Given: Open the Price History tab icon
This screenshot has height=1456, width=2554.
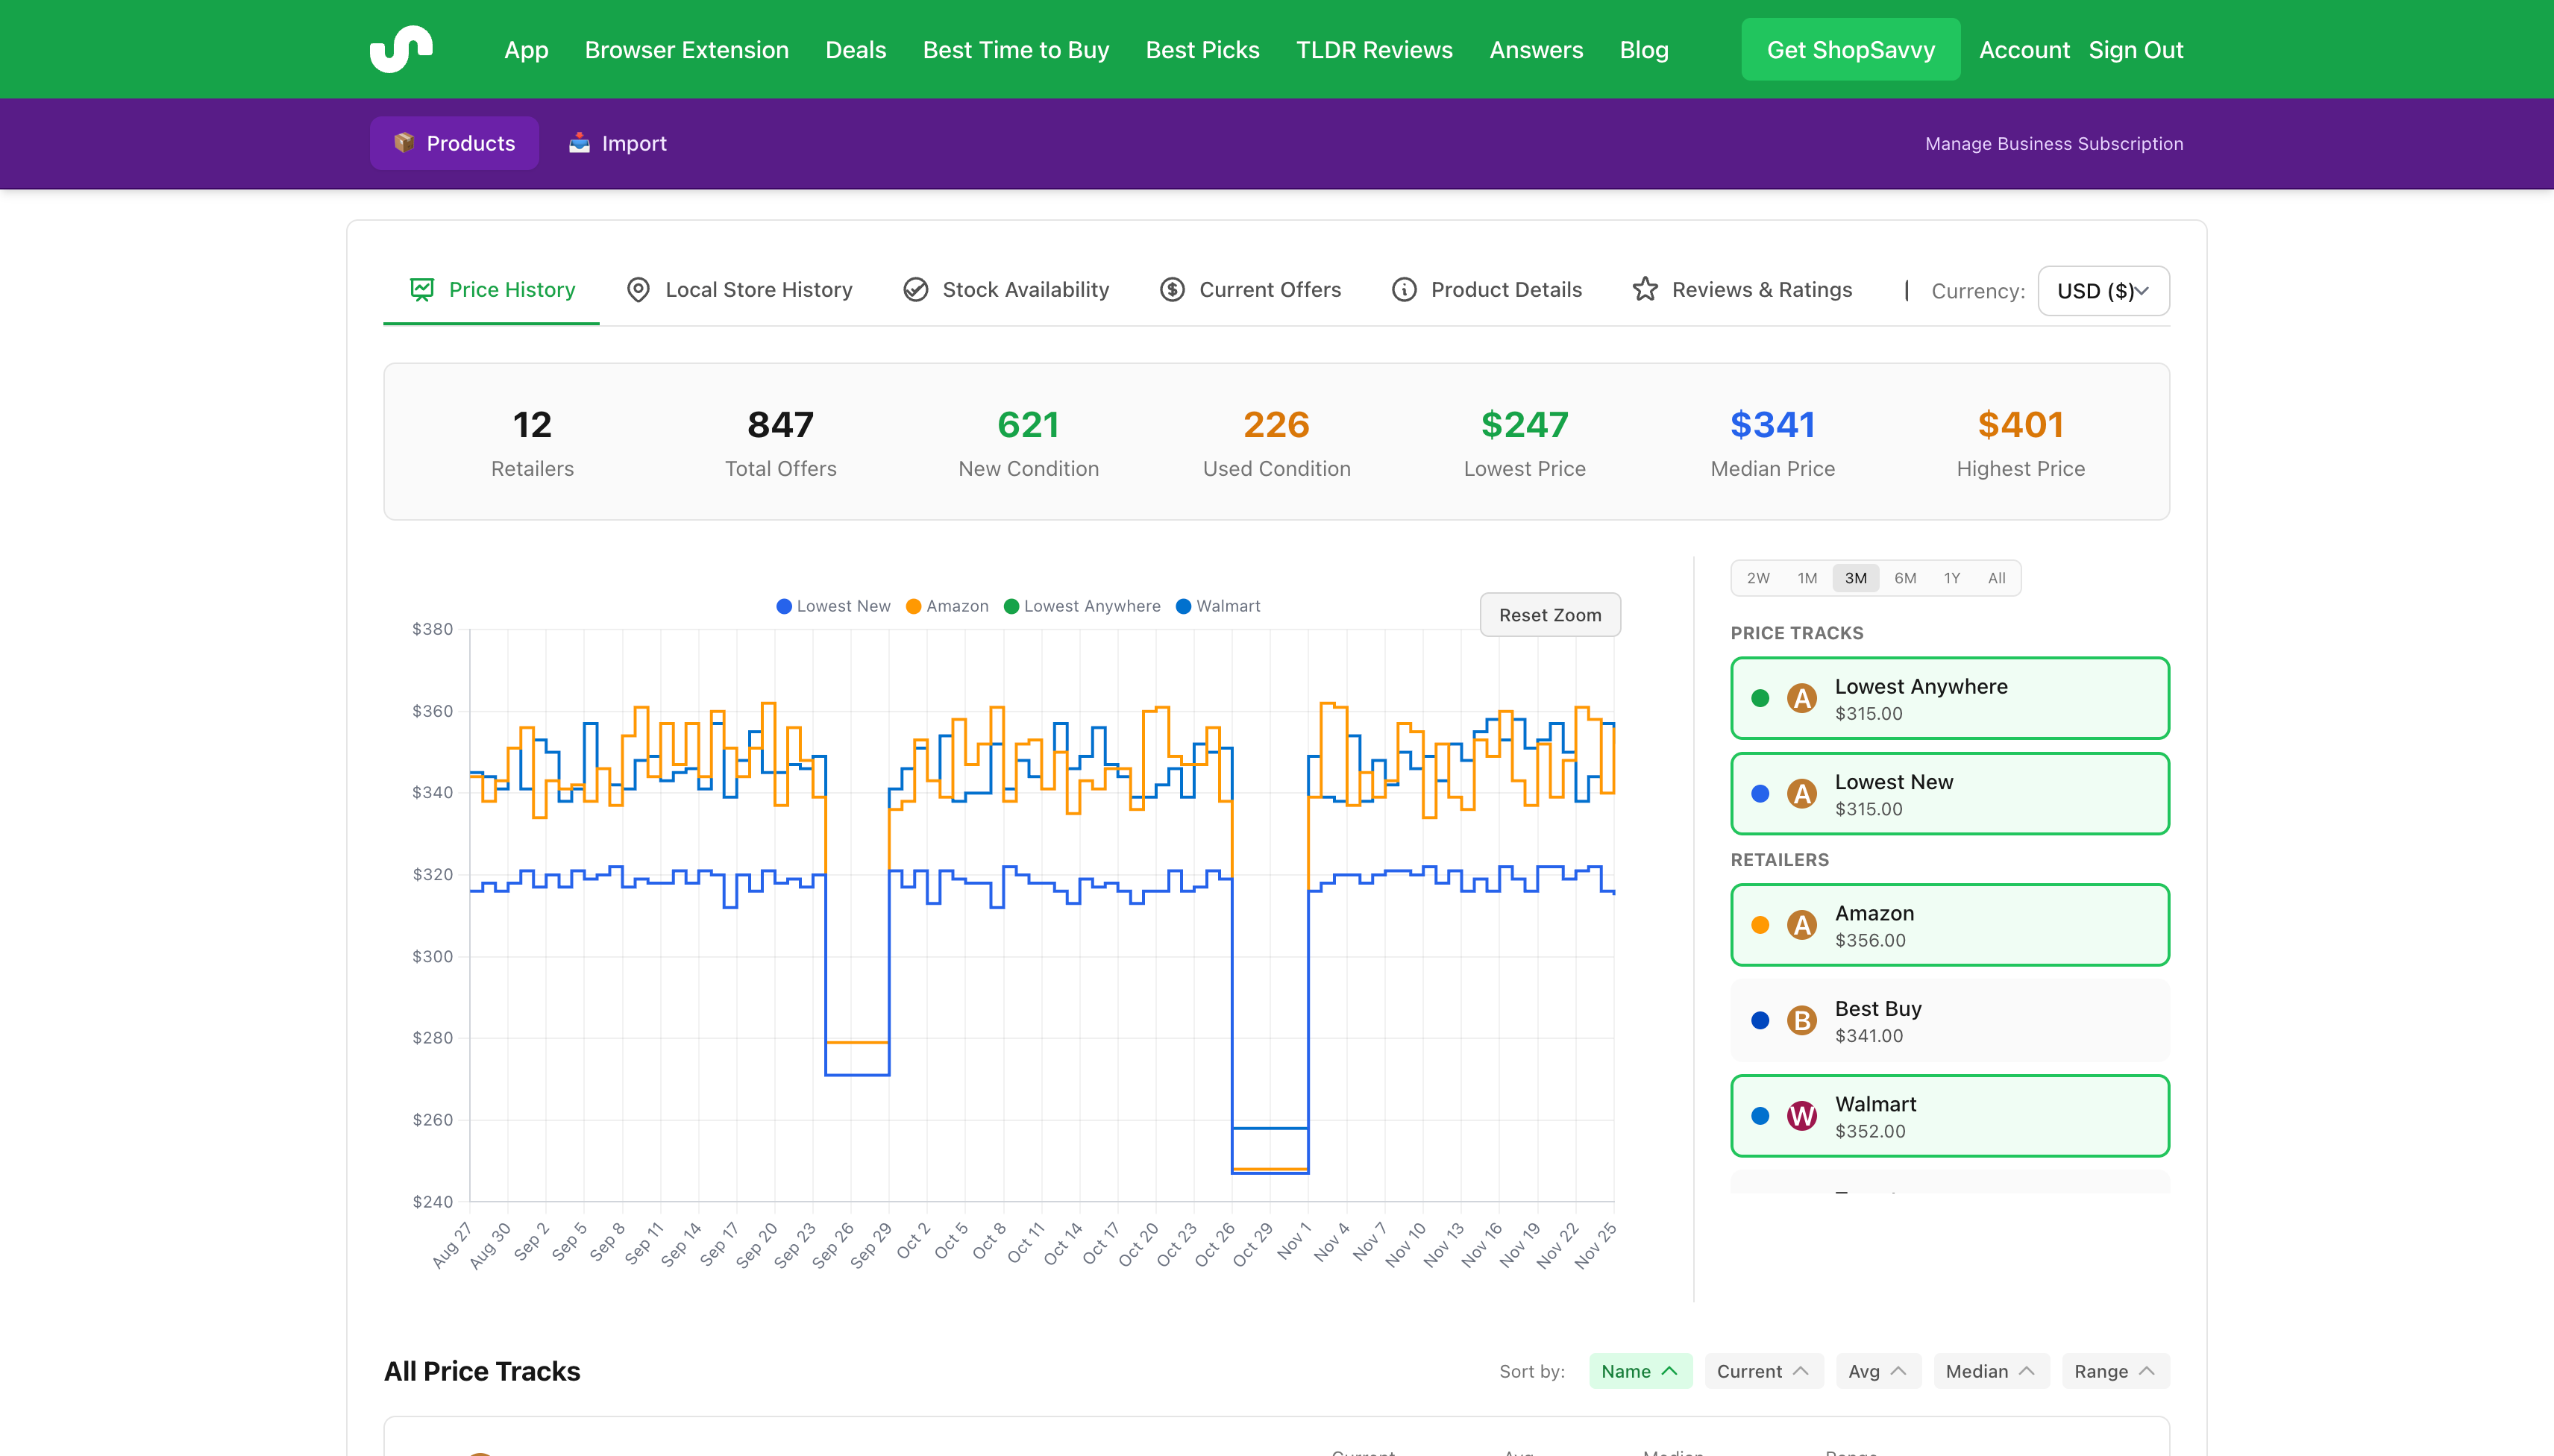Looking at the screenshot, I should (421, 289).
